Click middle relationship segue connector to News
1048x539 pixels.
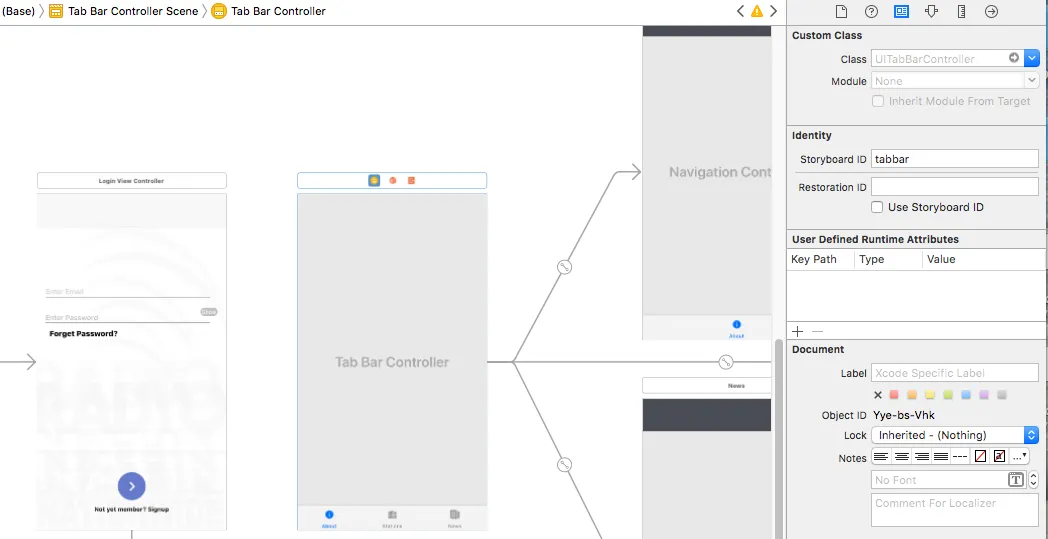[726, 362]
